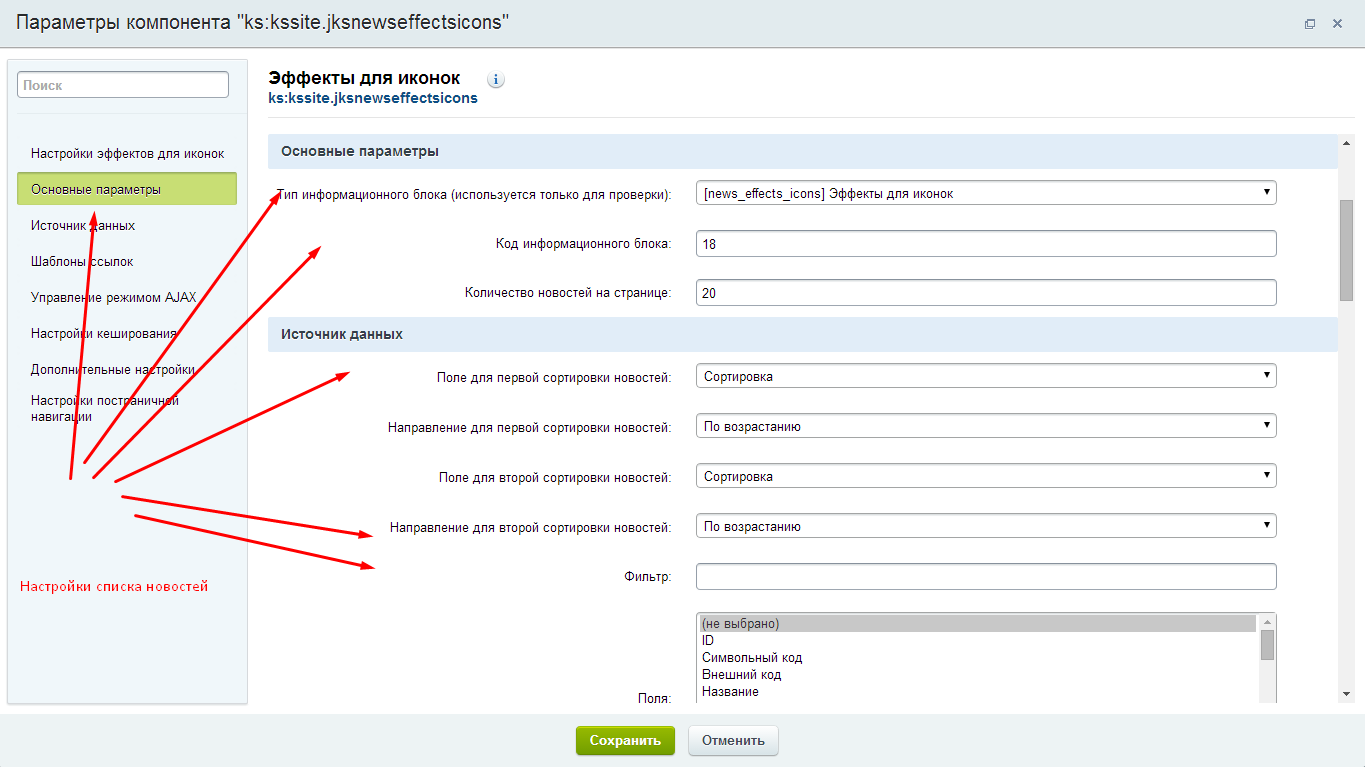Open the "Поле для второй сортировки новостей" dropdown

pyautogui.click(x=984, y=475)
